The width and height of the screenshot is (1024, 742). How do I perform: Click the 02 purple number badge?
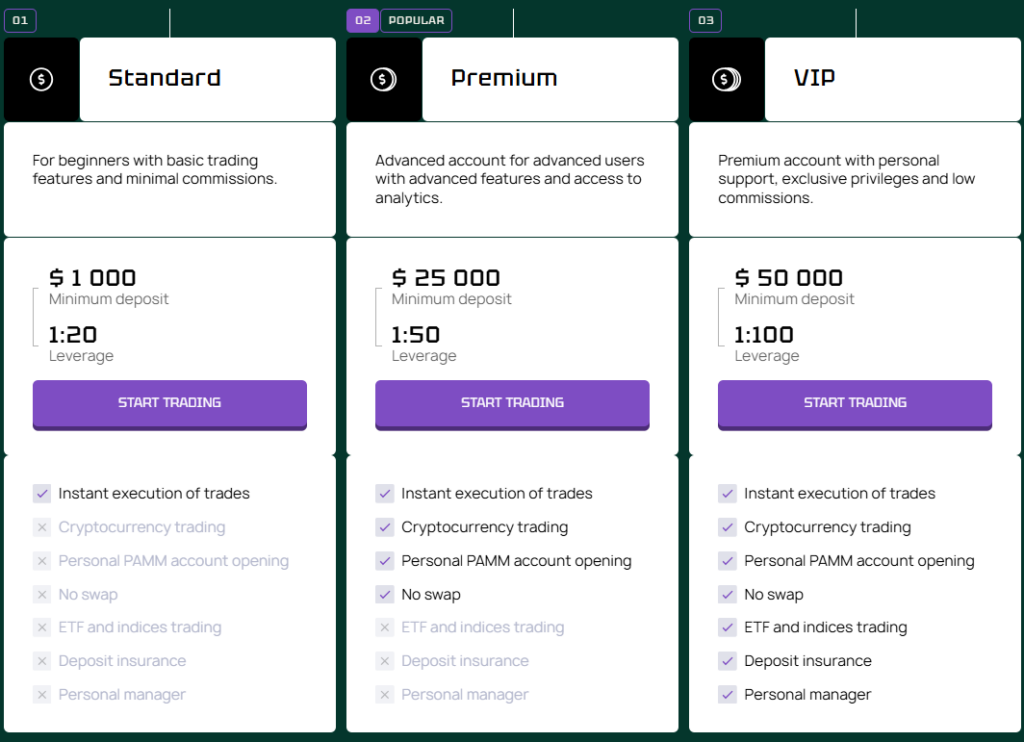[362, 20]
